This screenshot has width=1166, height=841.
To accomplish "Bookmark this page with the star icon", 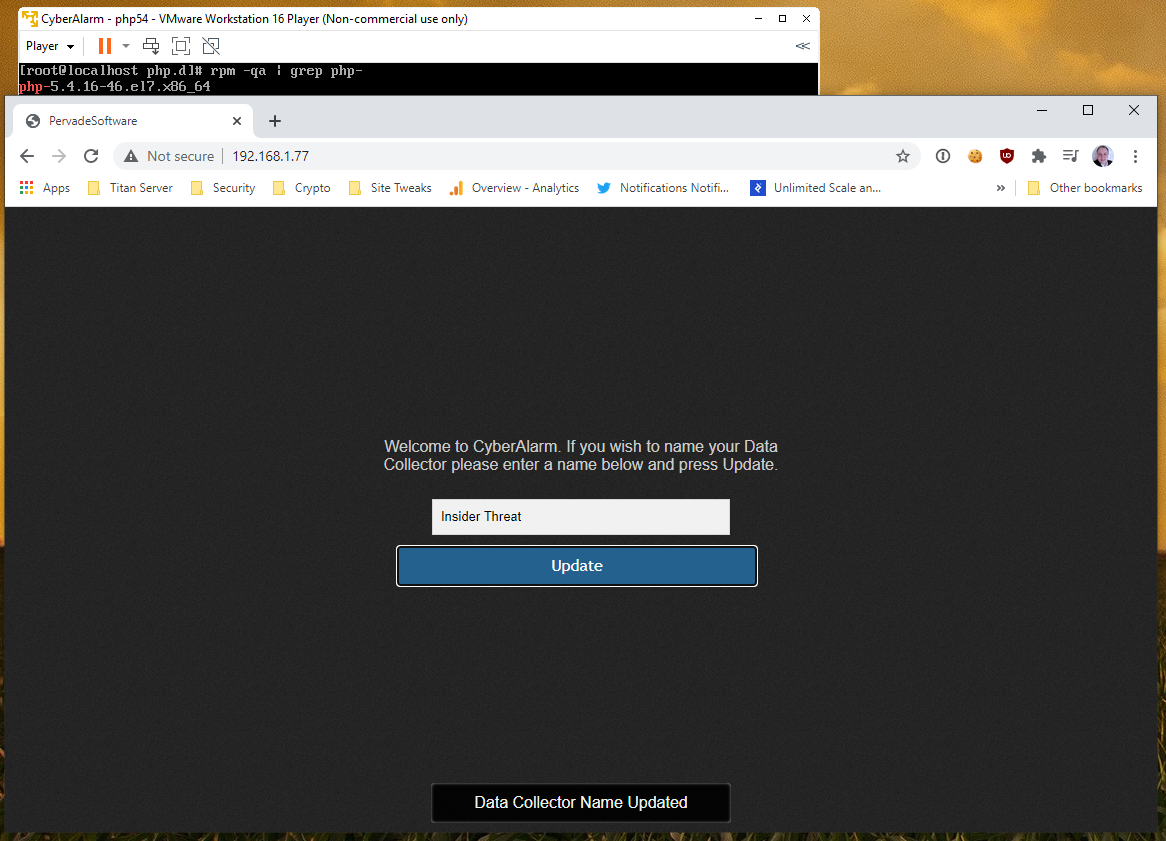I will click(902, 156).
